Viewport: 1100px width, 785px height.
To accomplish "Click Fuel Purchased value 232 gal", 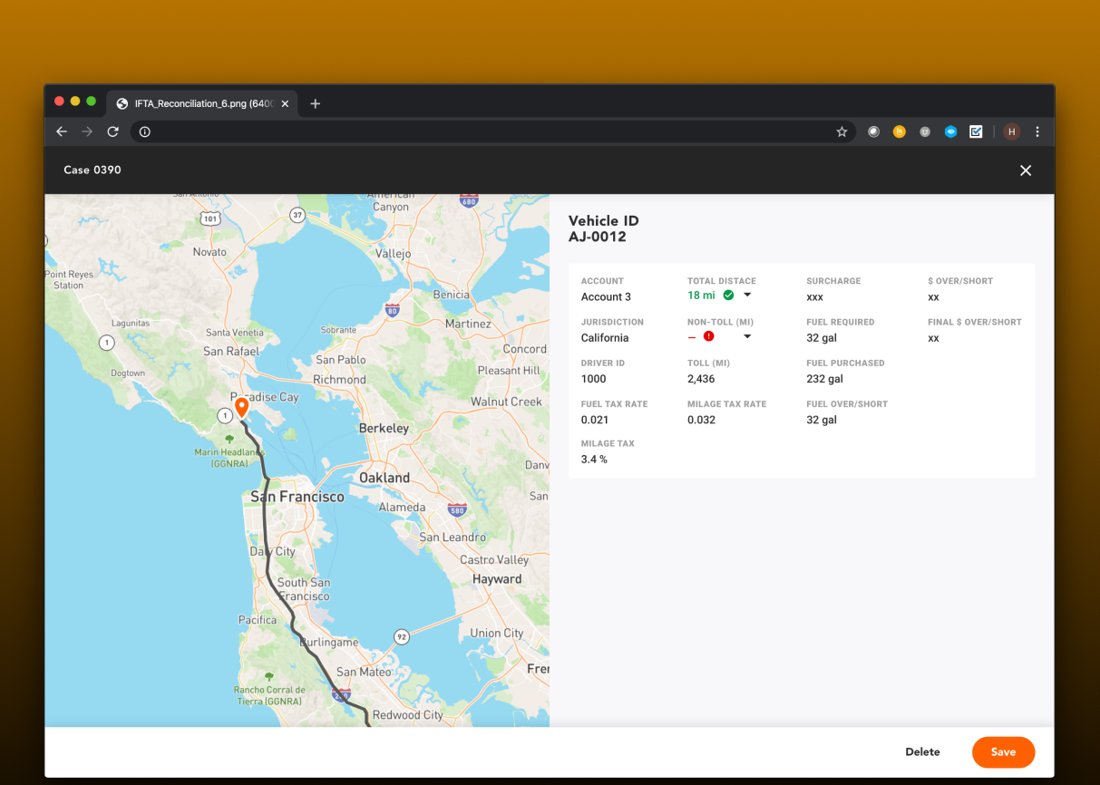I will [824, 379].
